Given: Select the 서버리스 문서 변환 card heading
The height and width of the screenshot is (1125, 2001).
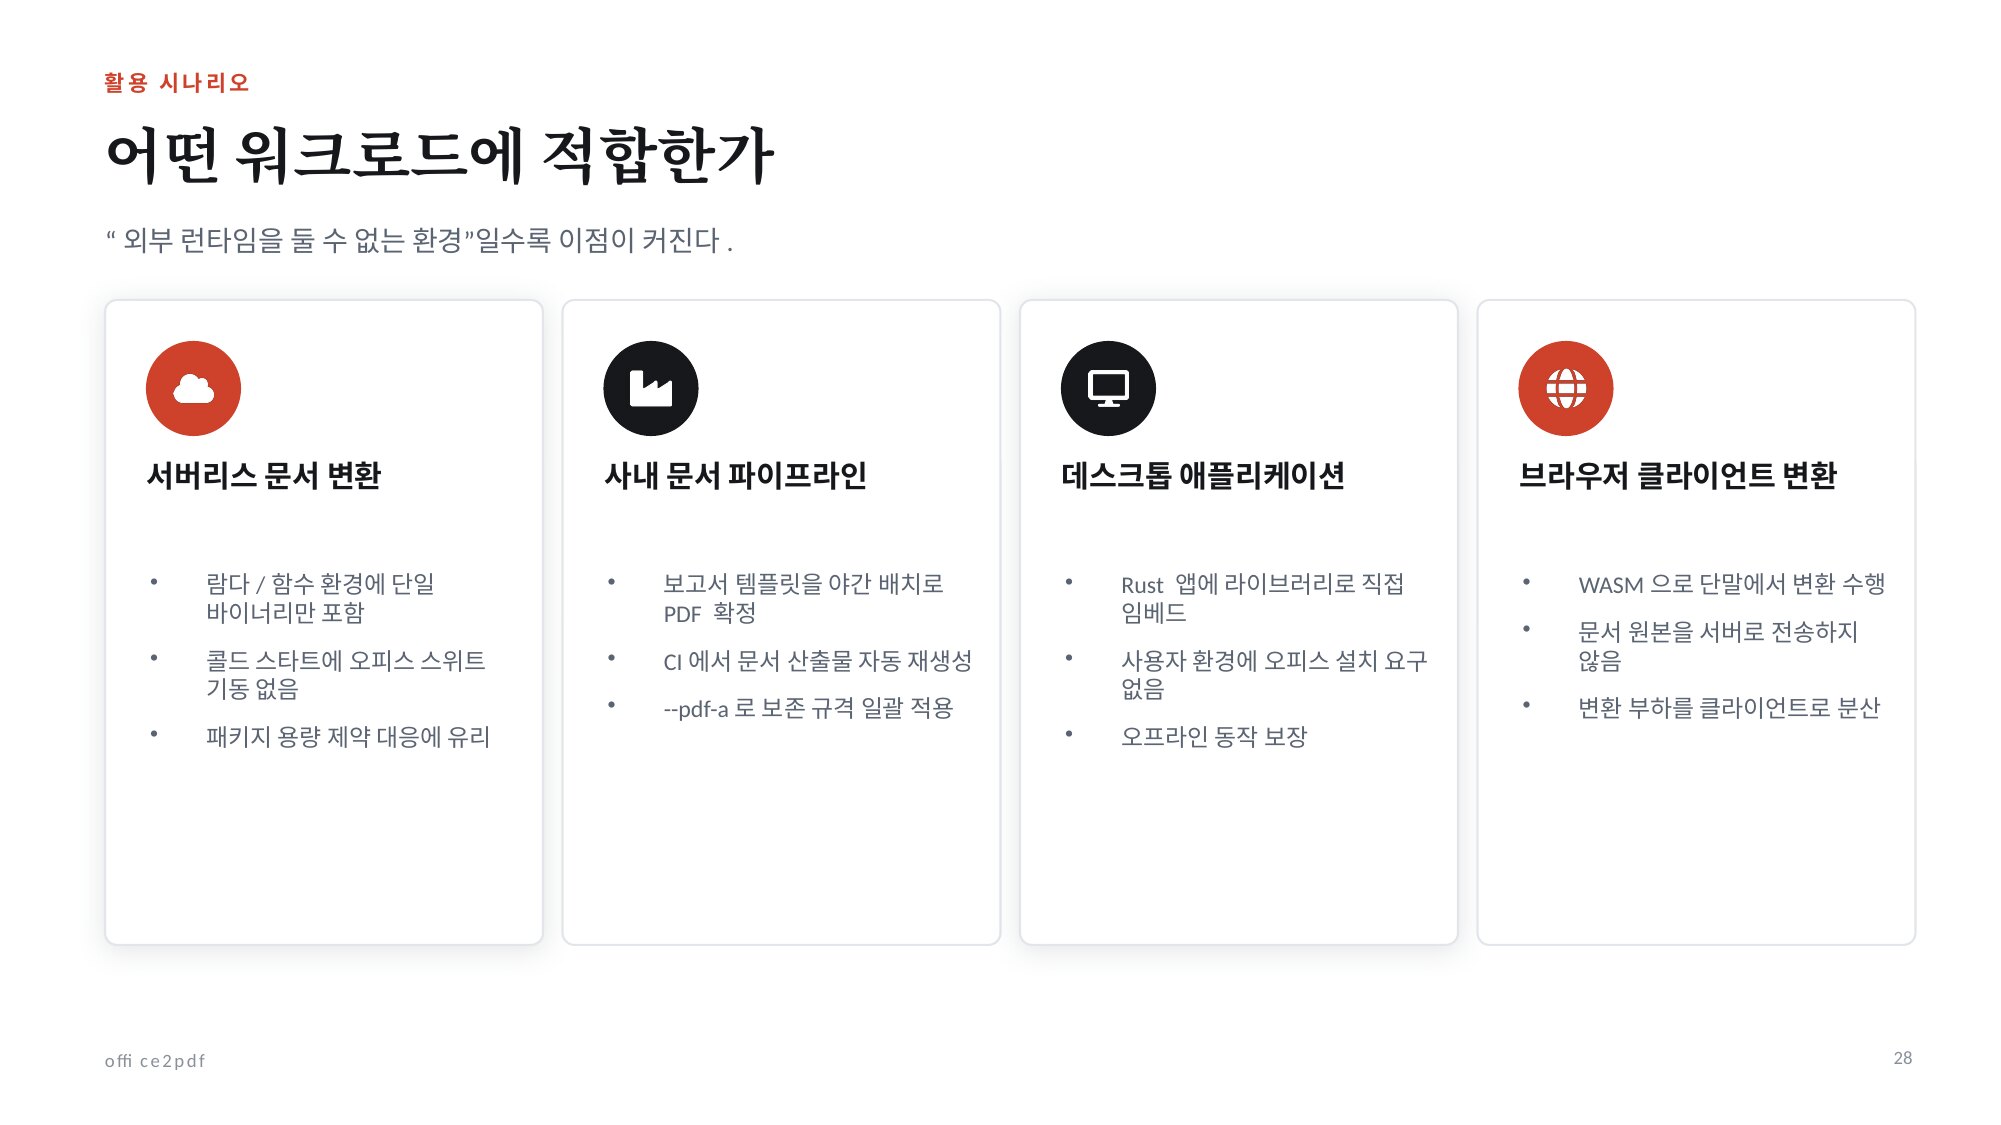Looking at the screenshot, I should pyautogui.click(x=264, y=475).
